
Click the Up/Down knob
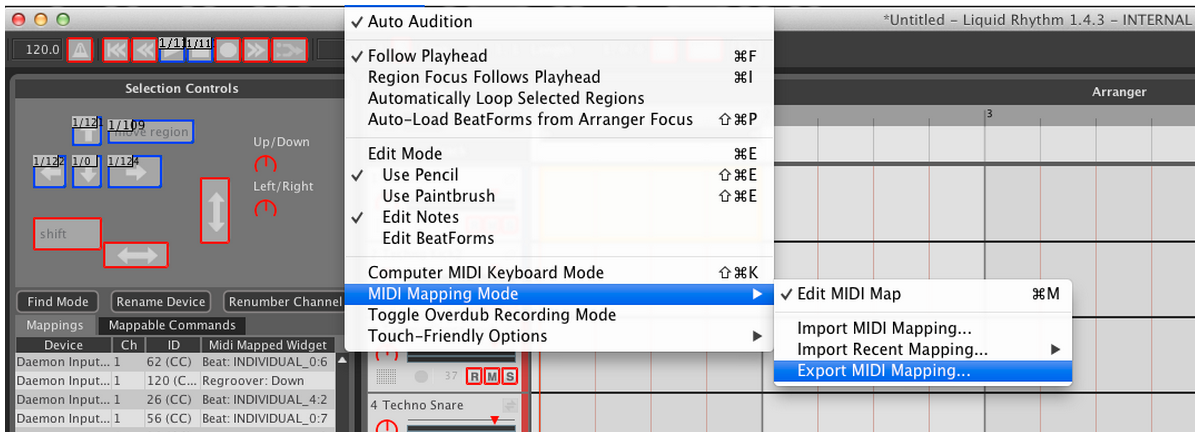click(x=265, y=163)
